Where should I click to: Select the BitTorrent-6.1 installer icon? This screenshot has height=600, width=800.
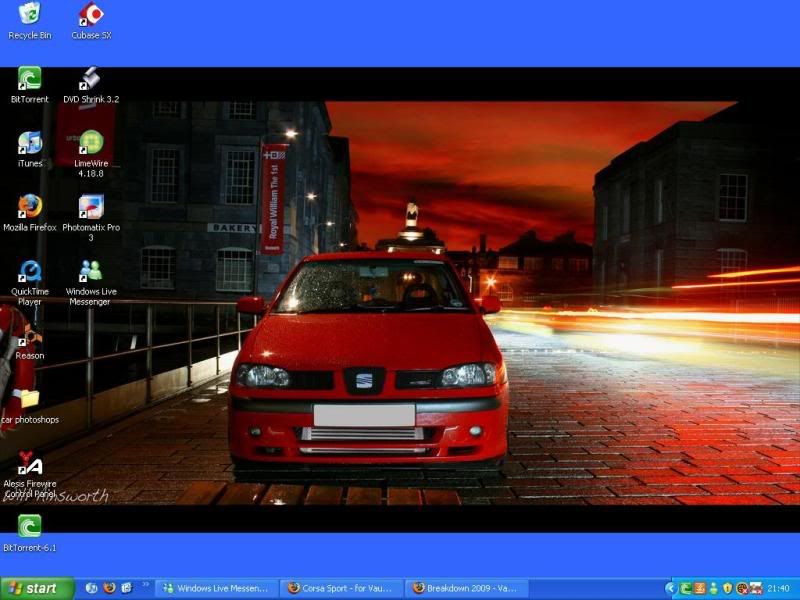pyautogui.click(x=30, y=527)
